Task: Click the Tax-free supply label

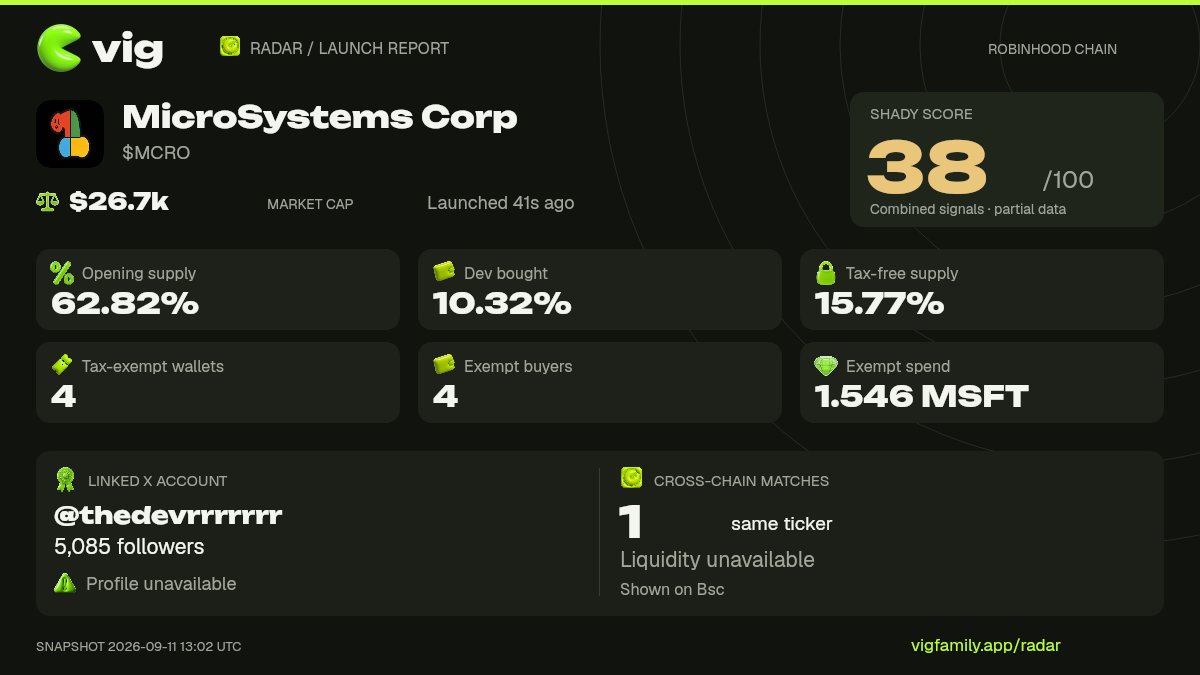Action: pyautogui.click(x=902, y=273)
